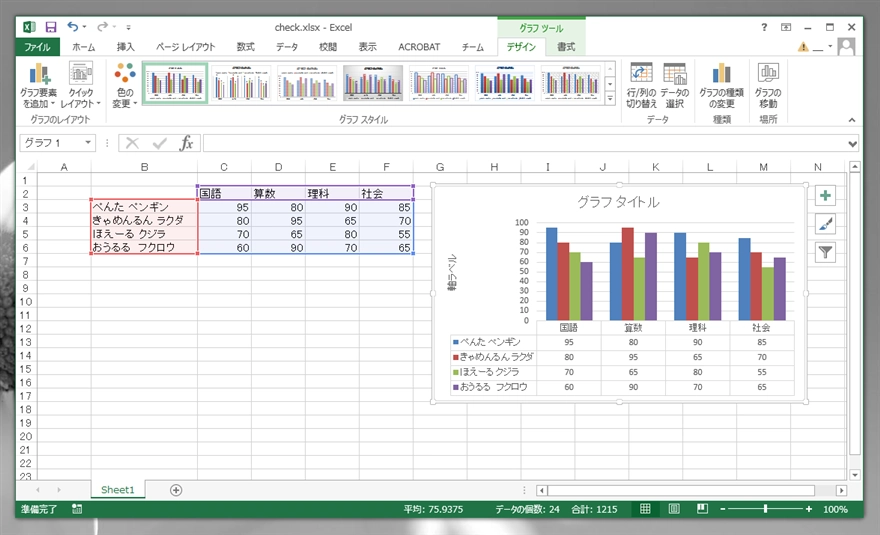Click グラフの種類の変更 icon
Image resolution: width=880 pixels, height=535 pixels.
tap(721, 85)
